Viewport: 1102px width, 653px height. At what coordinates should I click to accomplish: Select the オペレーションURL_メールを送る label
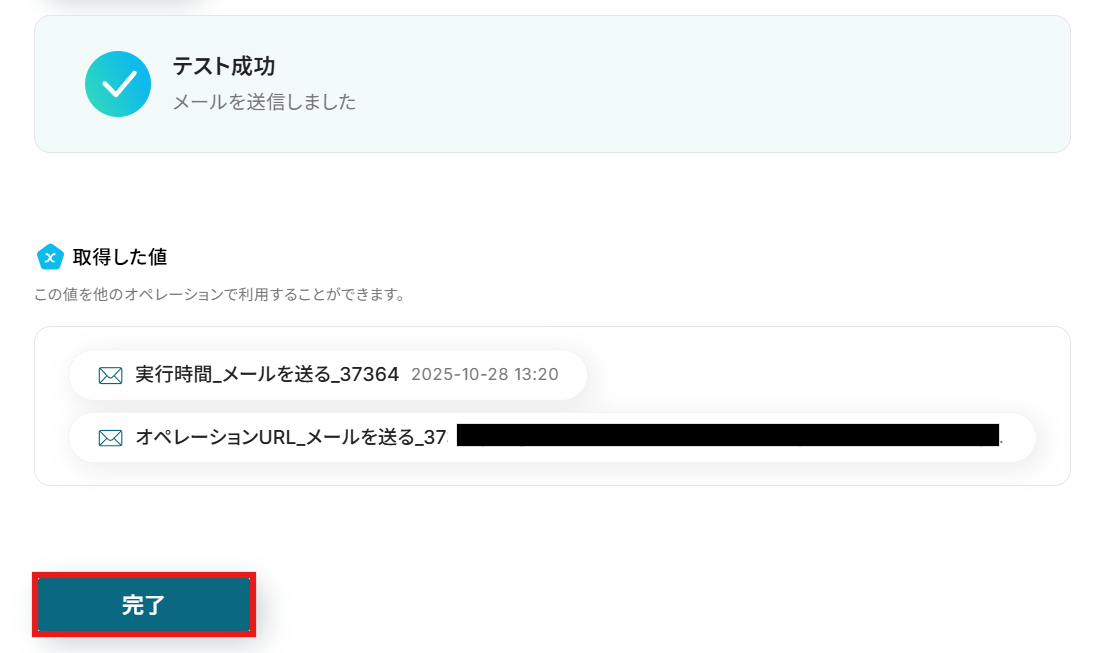[x=292, y=437]
